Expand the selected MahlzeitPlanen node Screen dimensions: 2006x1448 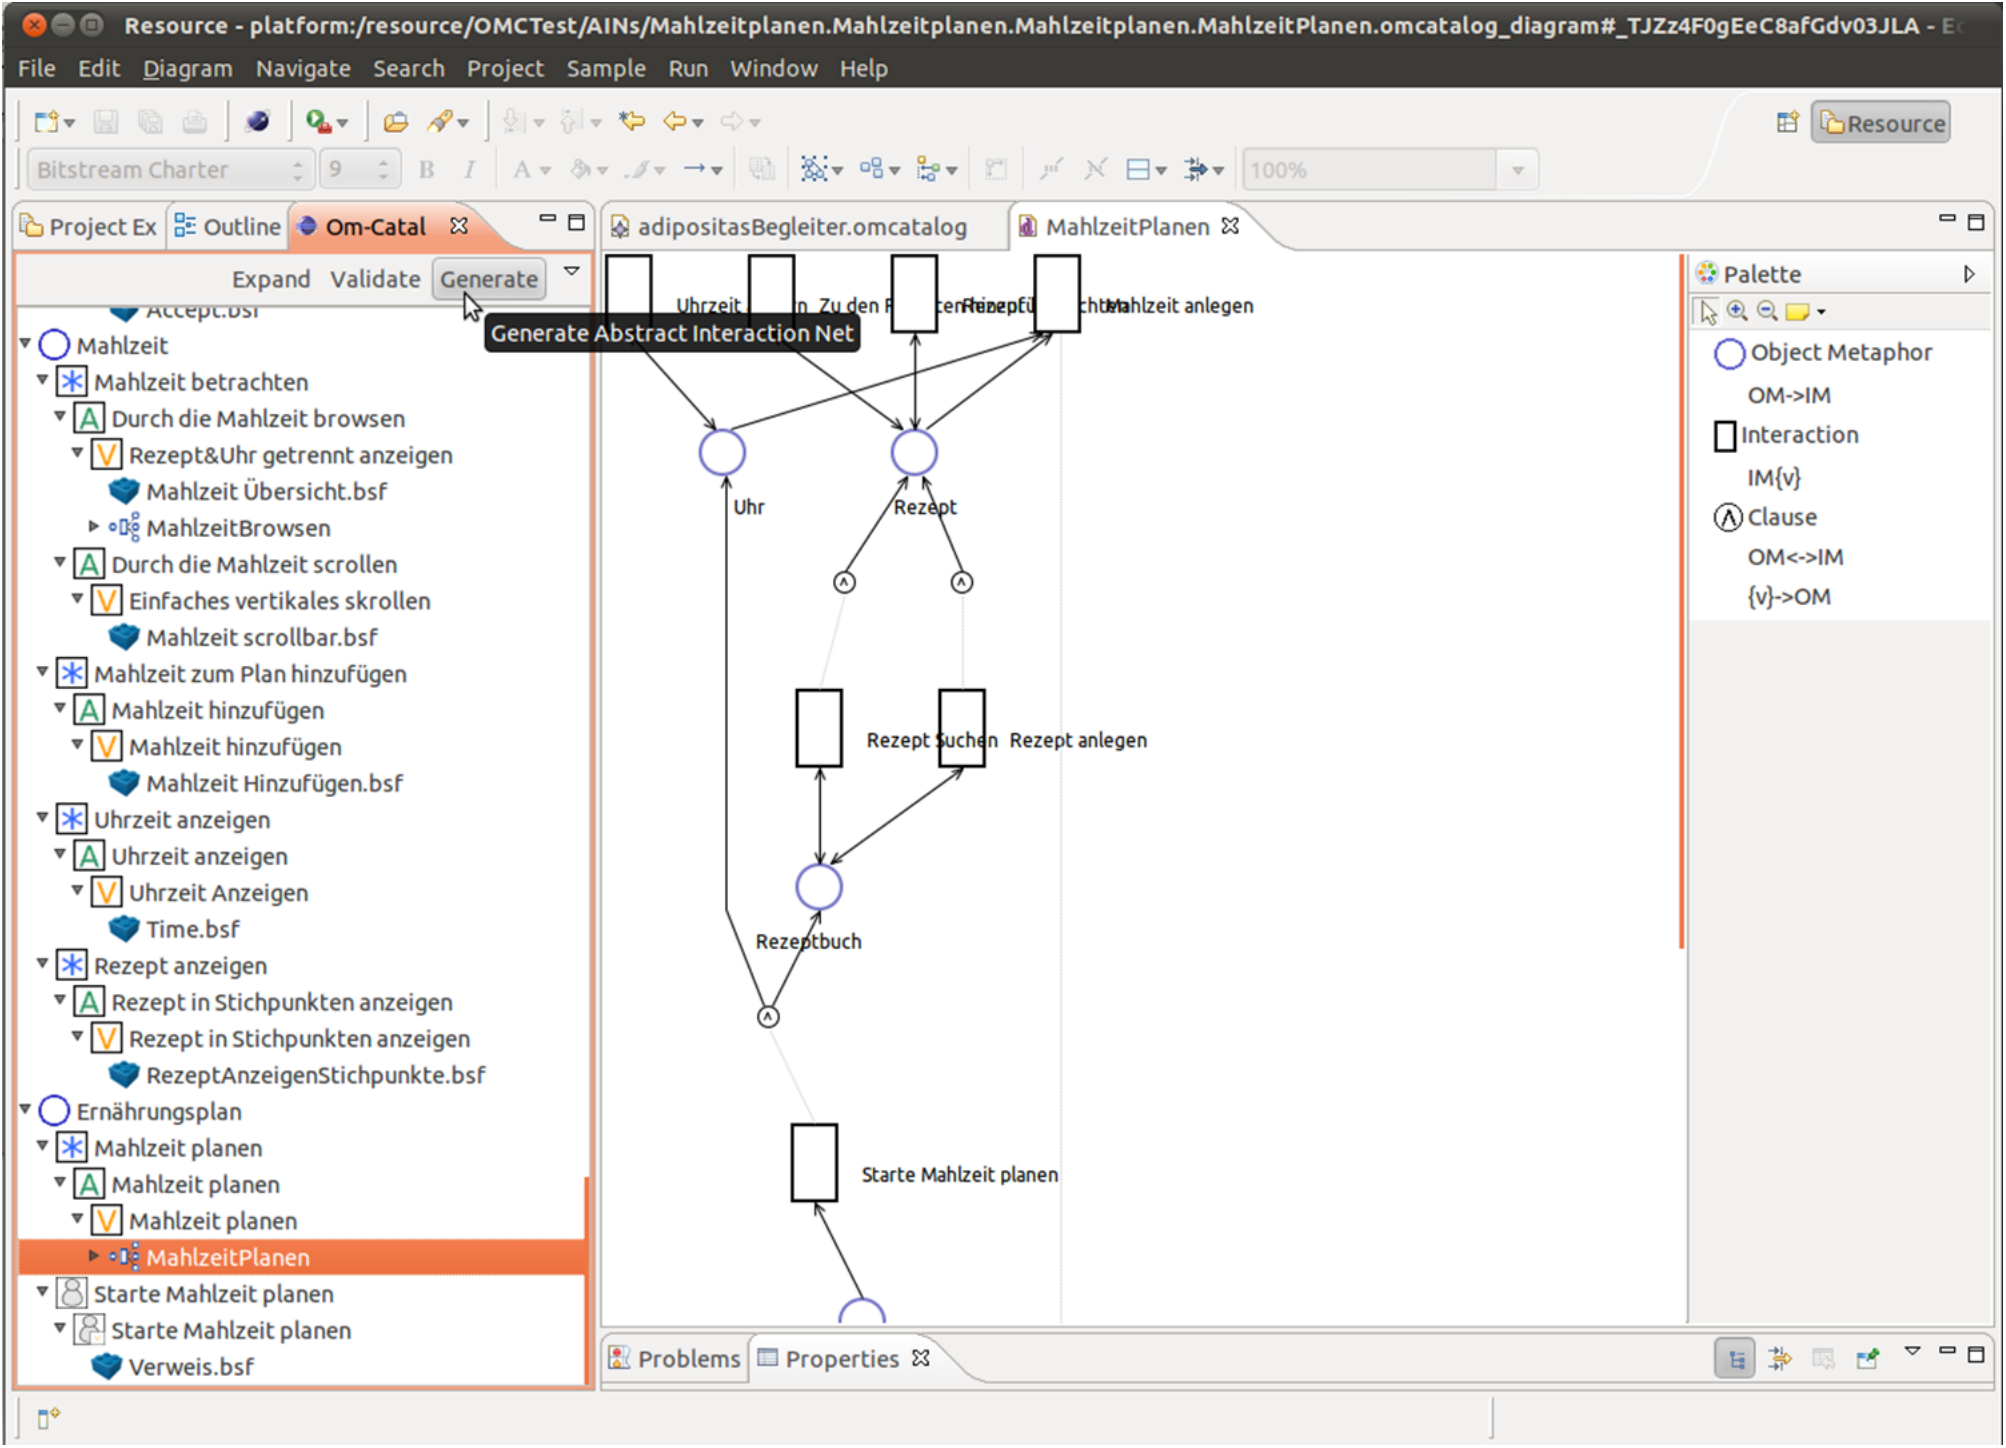[x=94, y=1256]
